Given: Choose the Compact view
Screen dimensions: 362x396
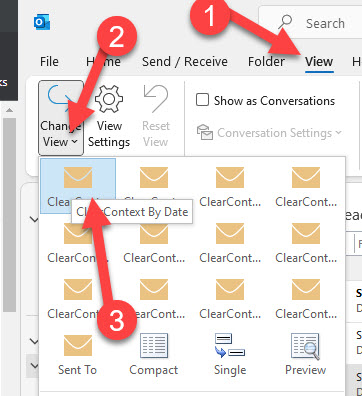Looking at the screenshot, I should coord(154,355).
